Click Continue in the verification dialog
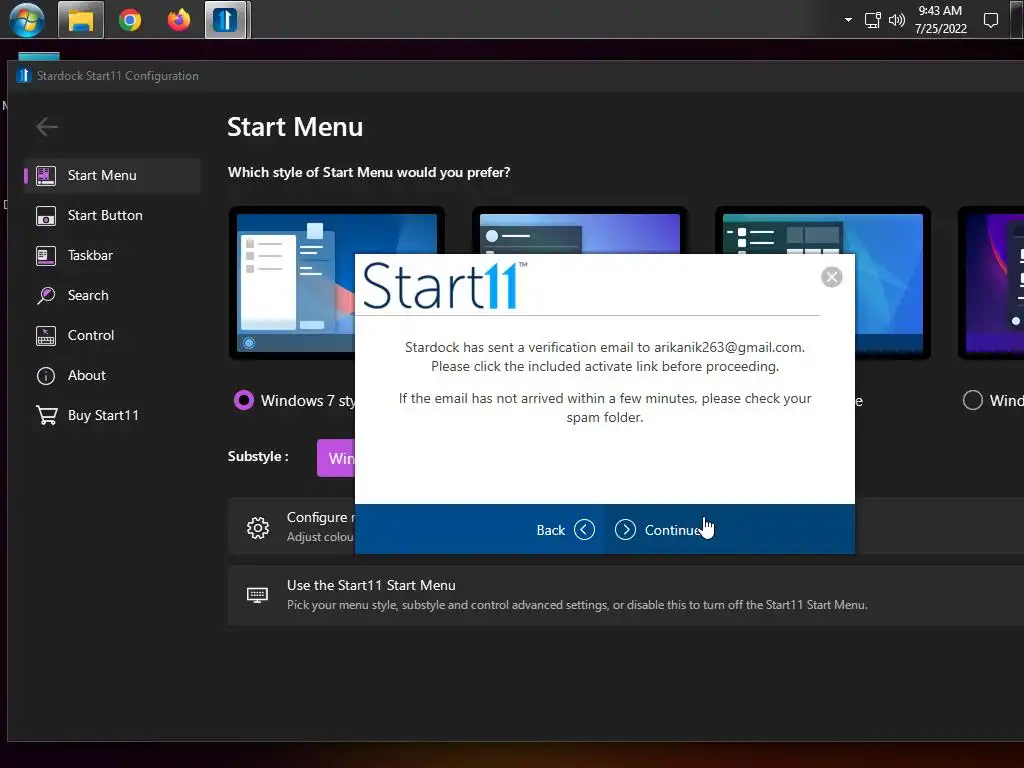The width and height of the screenshot is (1024, 768). tap(660, 530)
